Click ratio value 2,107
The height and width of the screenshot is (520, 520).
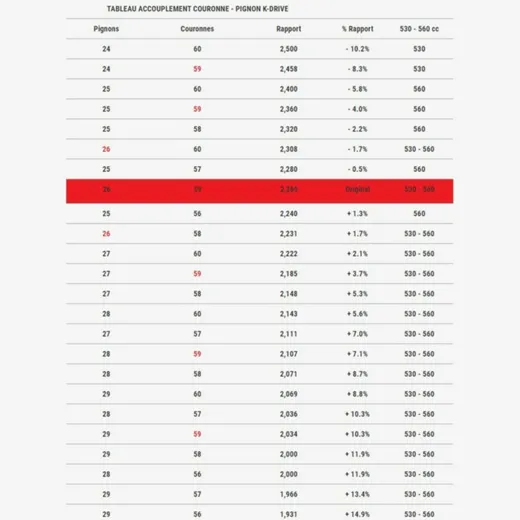pos(289,354)
